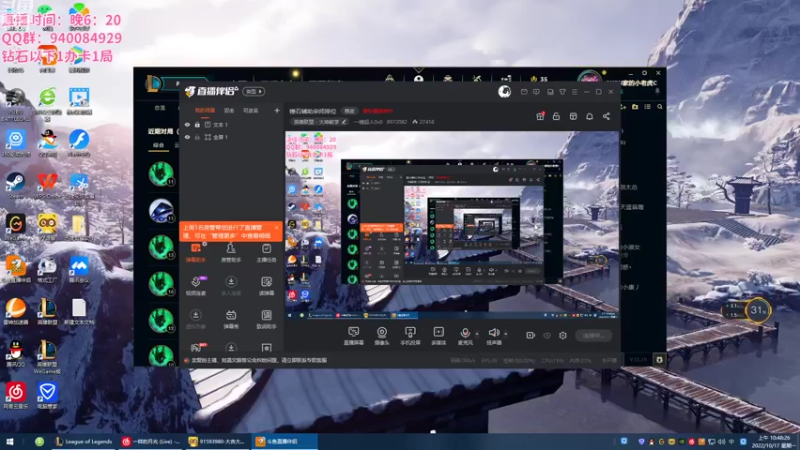Open 综合 tab in League match history
Screen dimensions: 800x450
tap(159, 145)
